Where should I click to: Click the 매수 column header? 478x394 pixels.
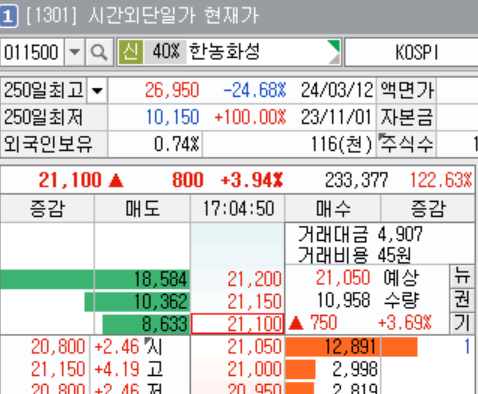point(333,209)
